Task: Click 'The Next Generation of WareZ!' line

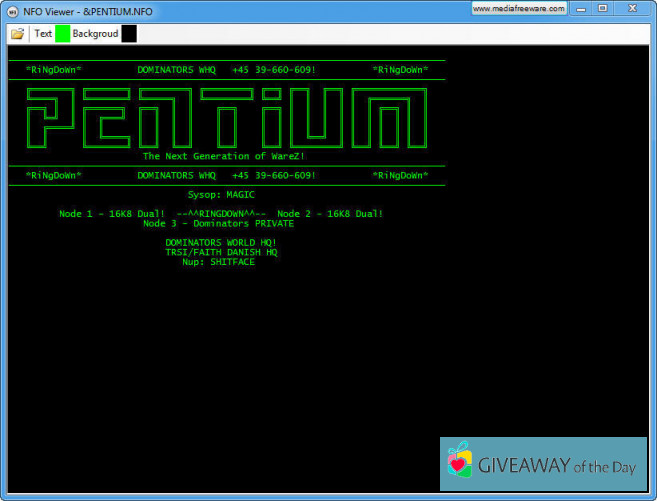Action: click(224, 156)
